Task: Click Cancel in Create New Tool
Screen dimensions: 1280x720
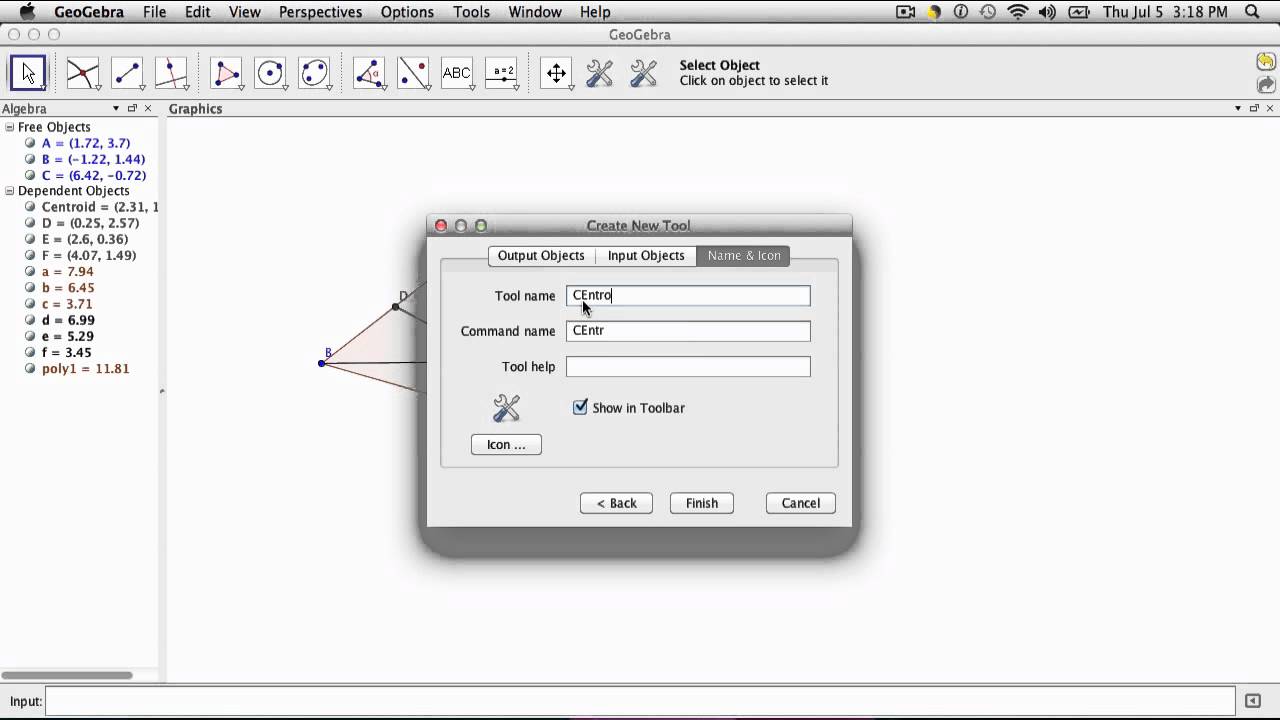Action: tap(801, 503)
